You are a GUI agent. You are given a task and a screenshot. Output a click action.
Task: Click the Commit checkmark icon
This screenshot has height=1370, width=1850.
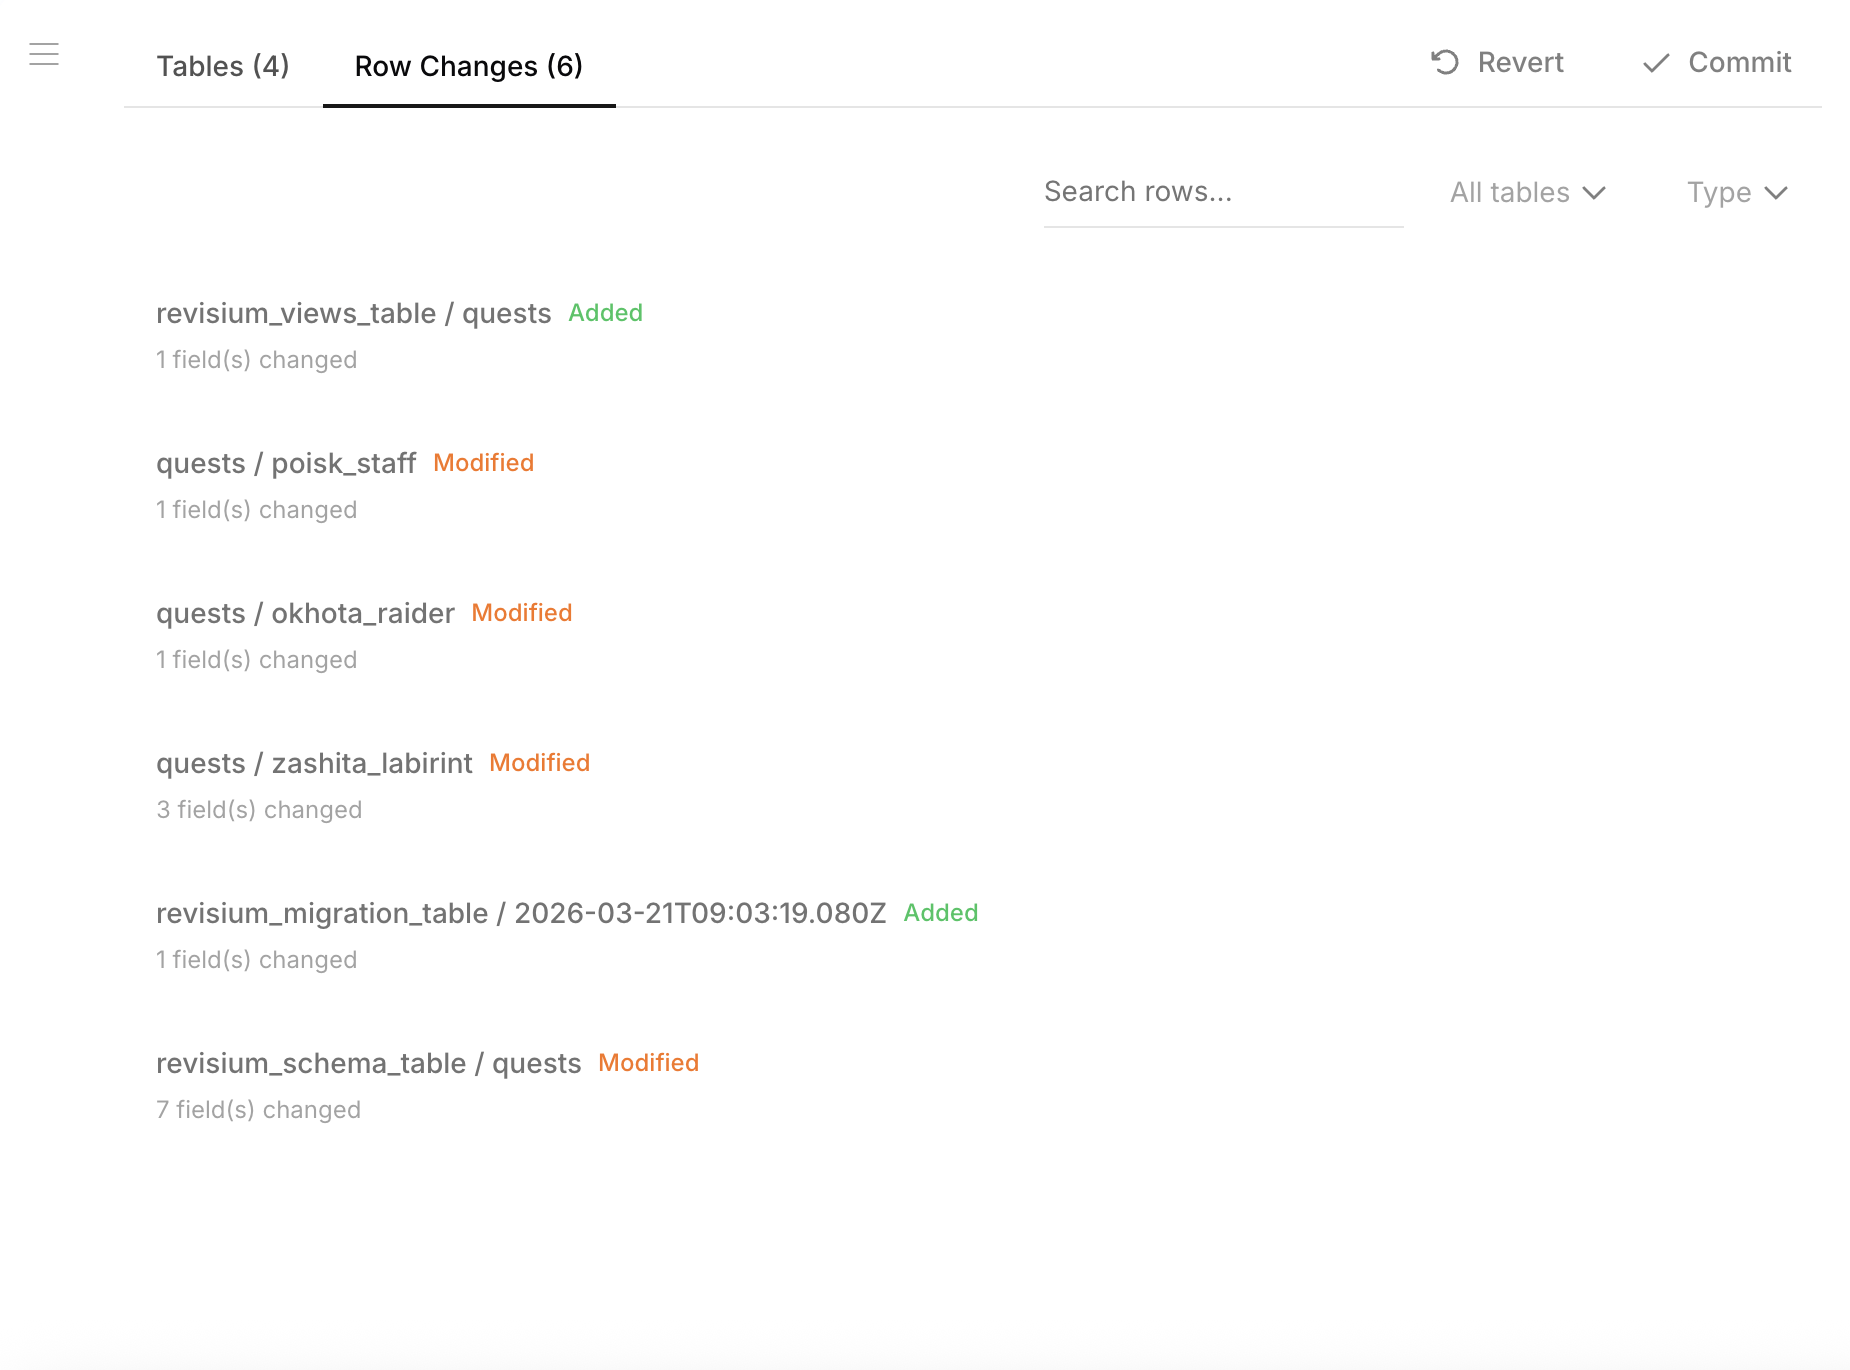click(x=1655, y=63)
